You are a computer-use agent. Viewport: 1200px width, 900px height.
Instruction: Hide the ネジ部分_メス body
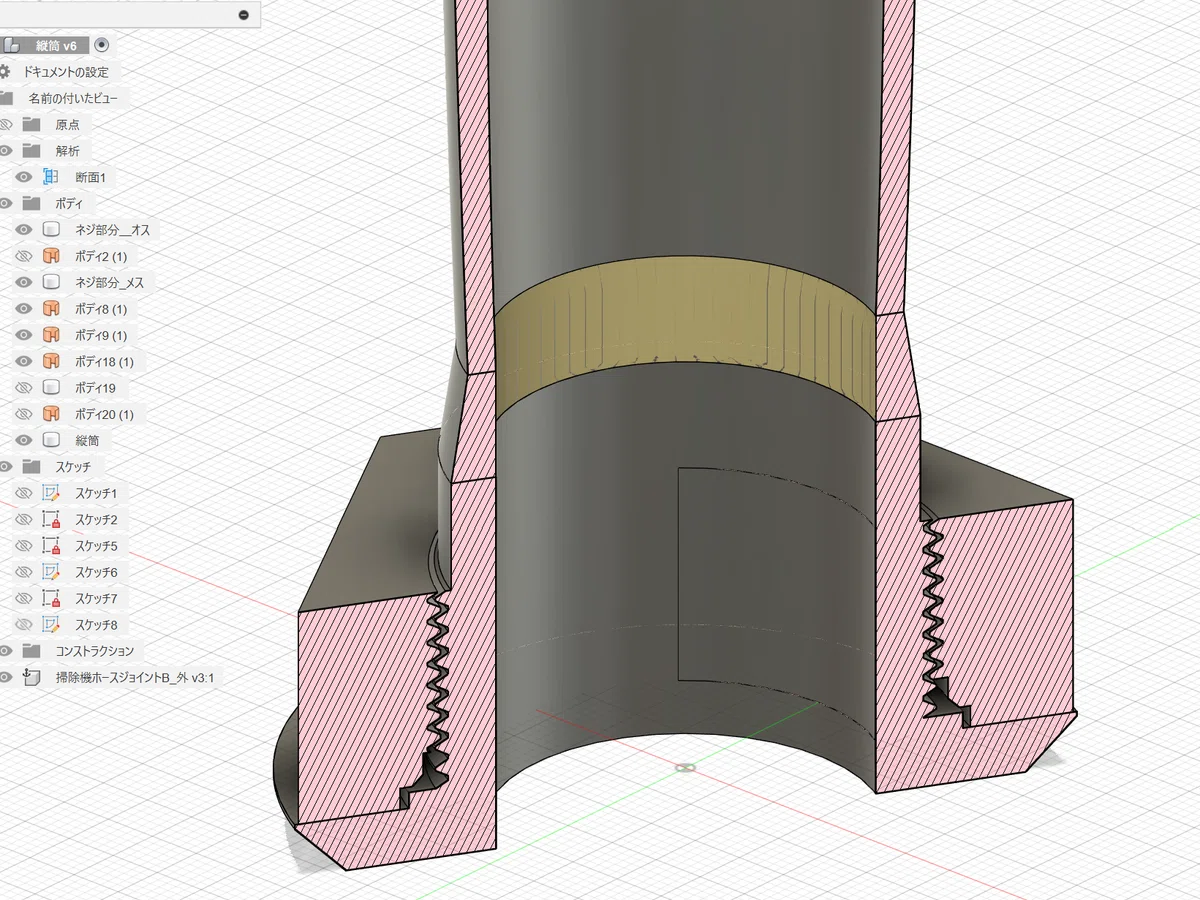coord(25,282)
